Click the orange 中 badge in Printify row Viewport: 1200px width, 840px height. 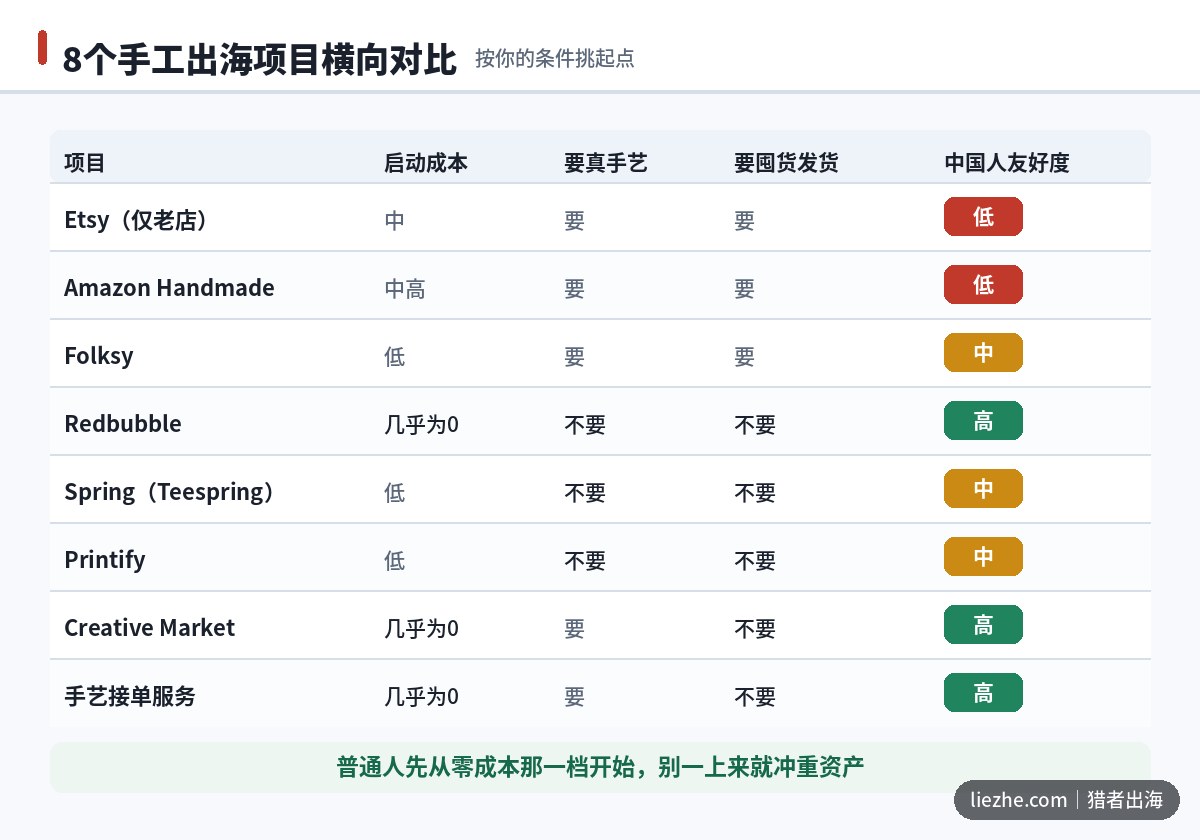point(983,557)
